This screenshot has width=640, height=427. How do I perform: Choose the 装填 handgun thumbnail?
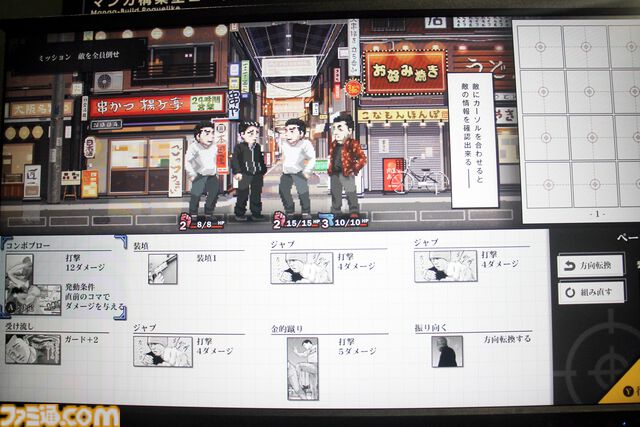pyautogui.click(x=162, y=269)
